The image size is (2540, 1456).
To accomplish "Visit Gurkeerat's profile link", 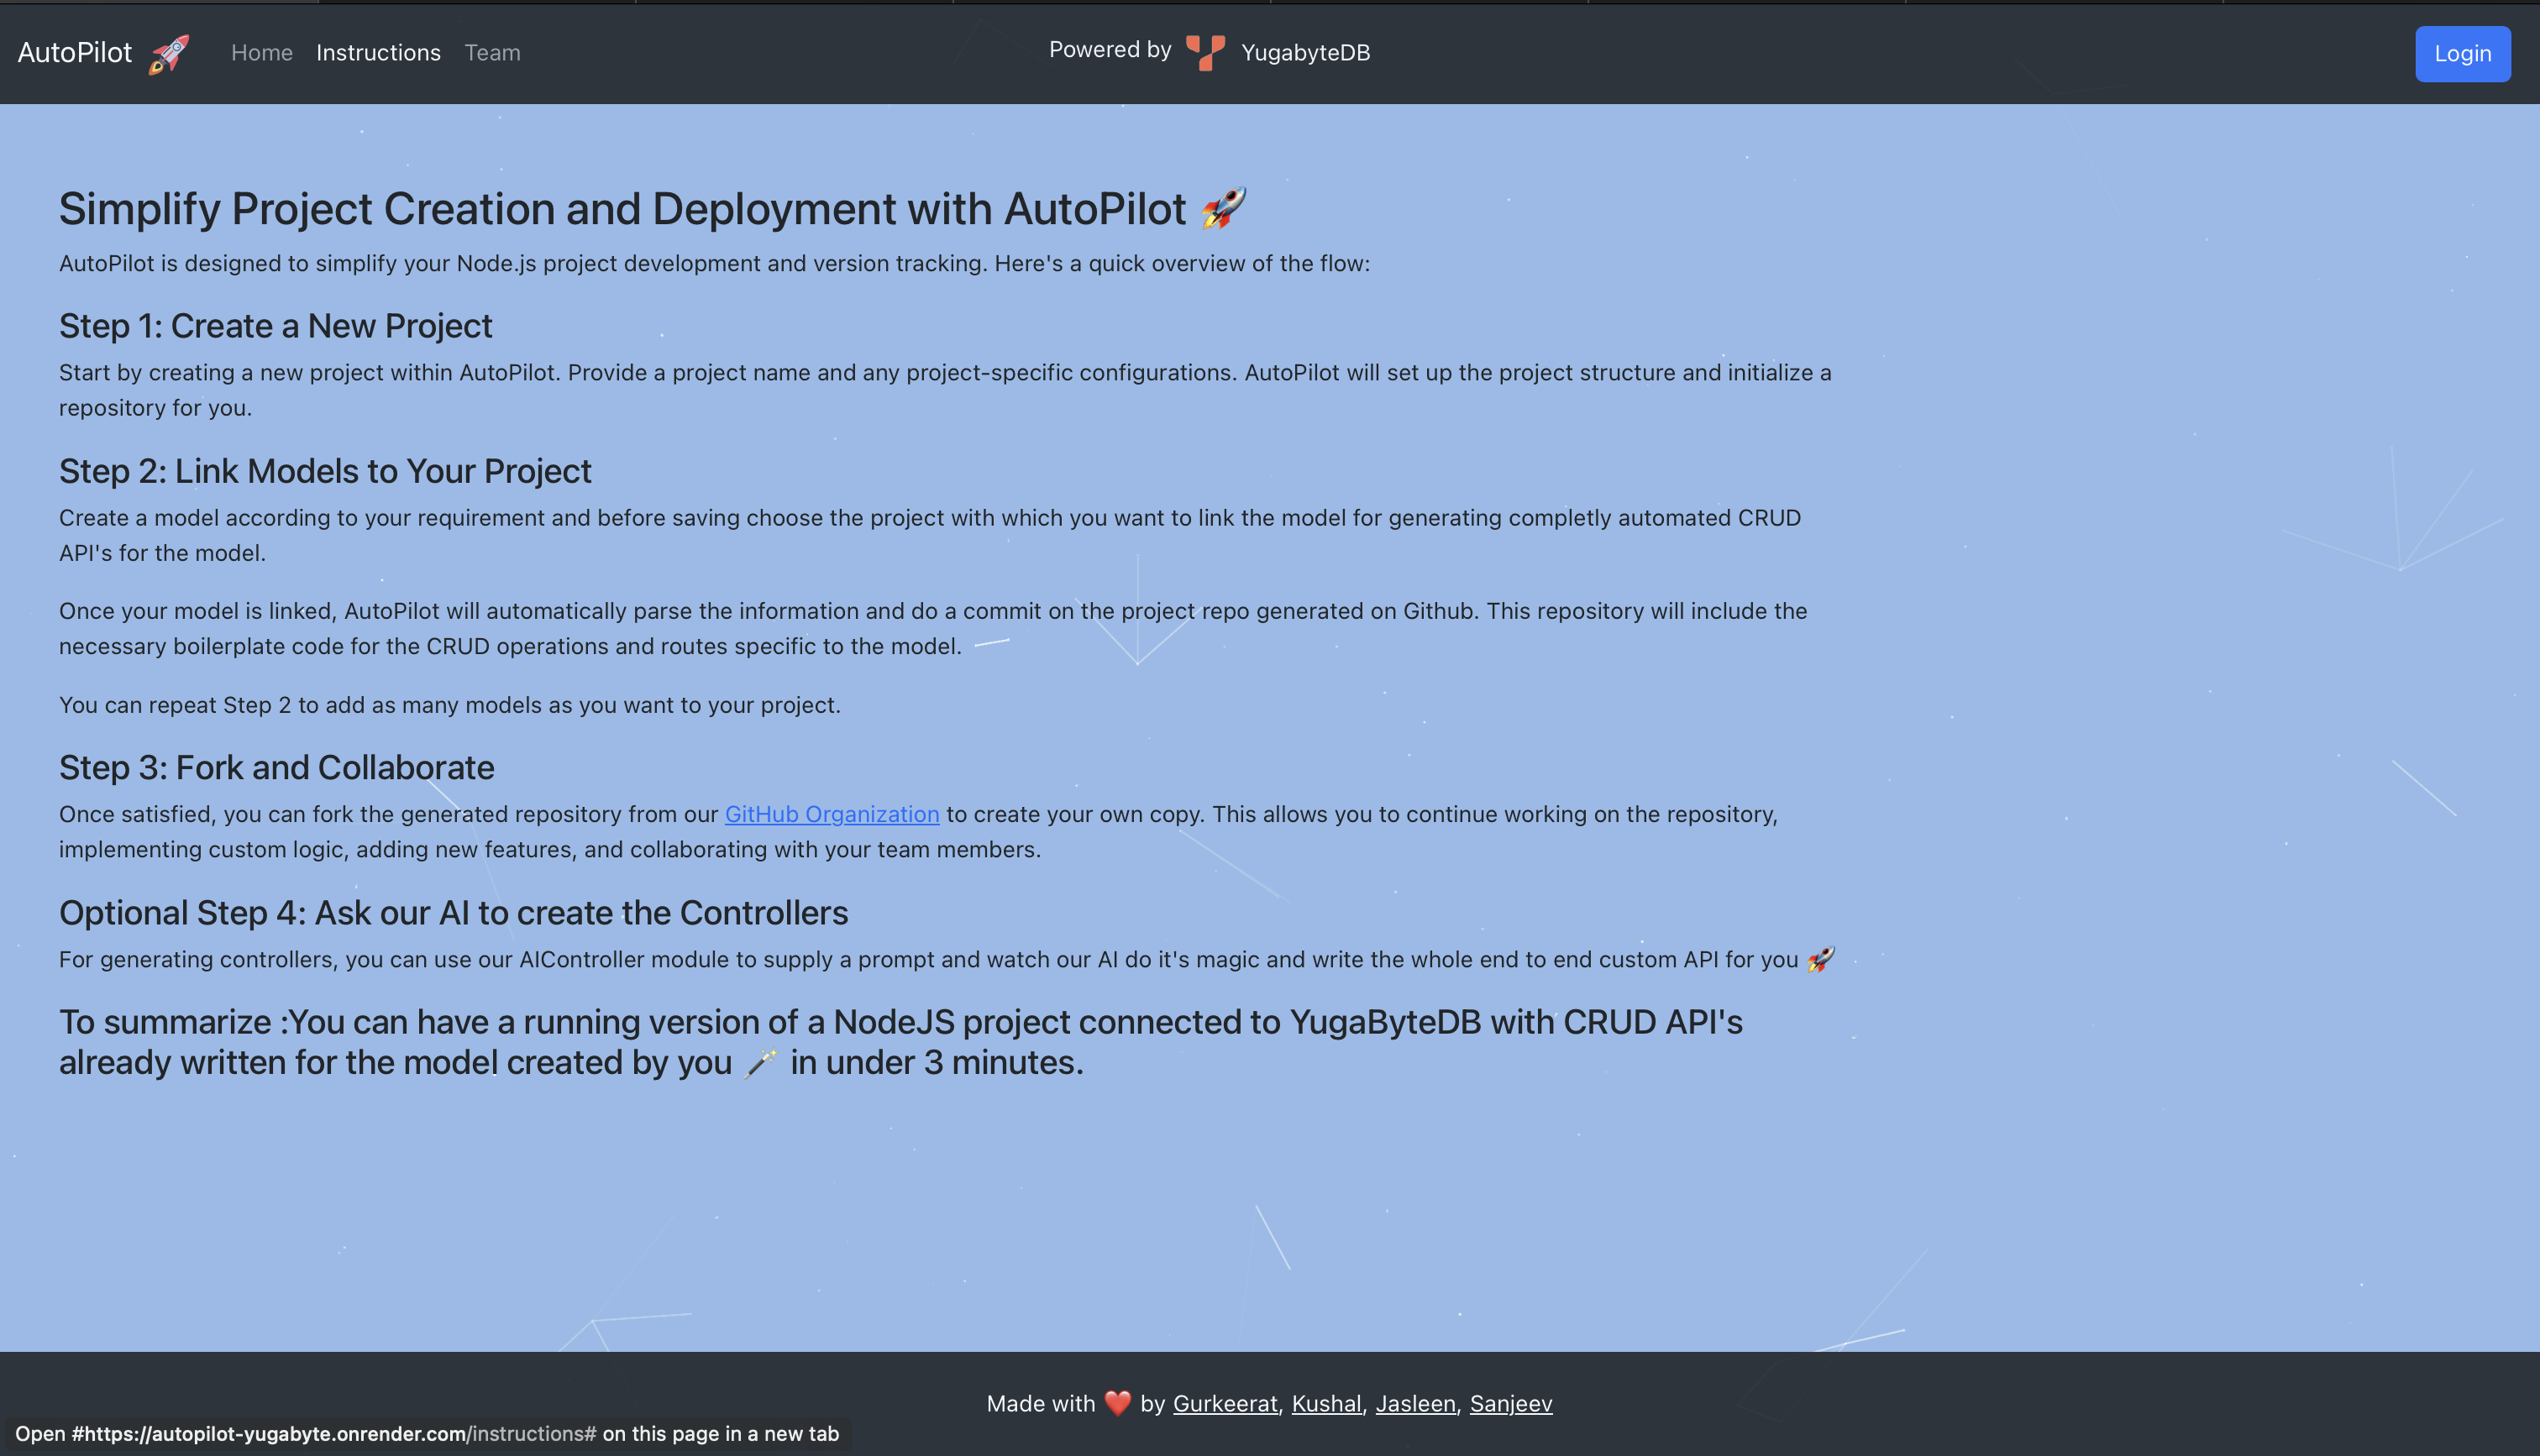I will point(1225,1403).
